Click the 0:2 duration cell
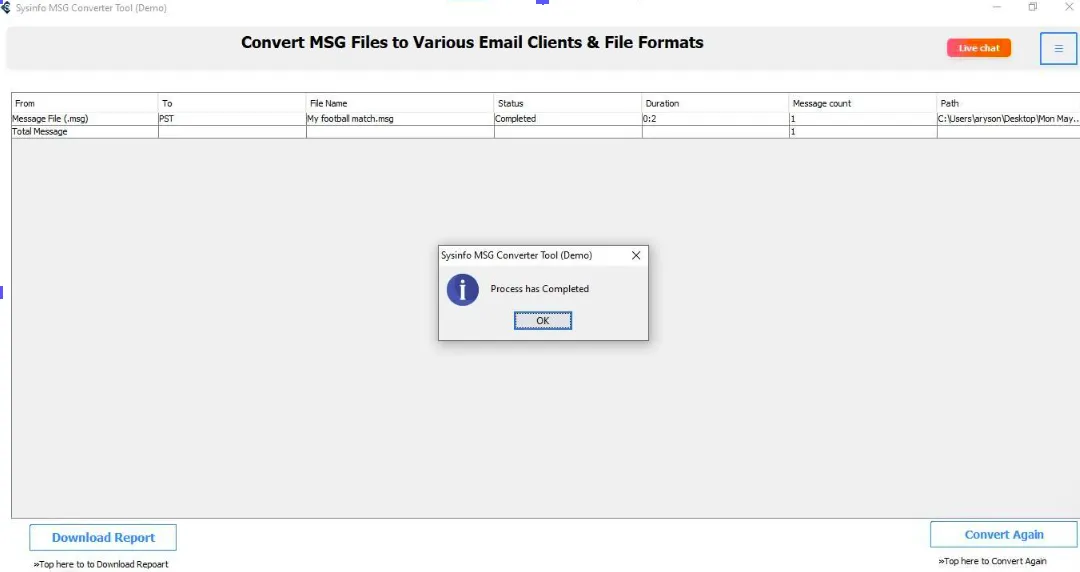The image size is (1080, 572). (x=716, y=119)
